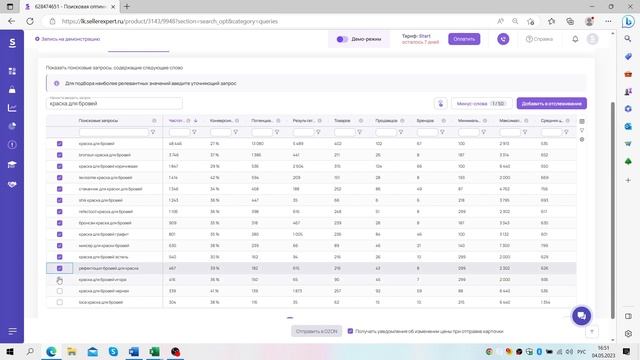Click the Windows Start button
The image size is (640, 360).
click(x=10, y=351)
